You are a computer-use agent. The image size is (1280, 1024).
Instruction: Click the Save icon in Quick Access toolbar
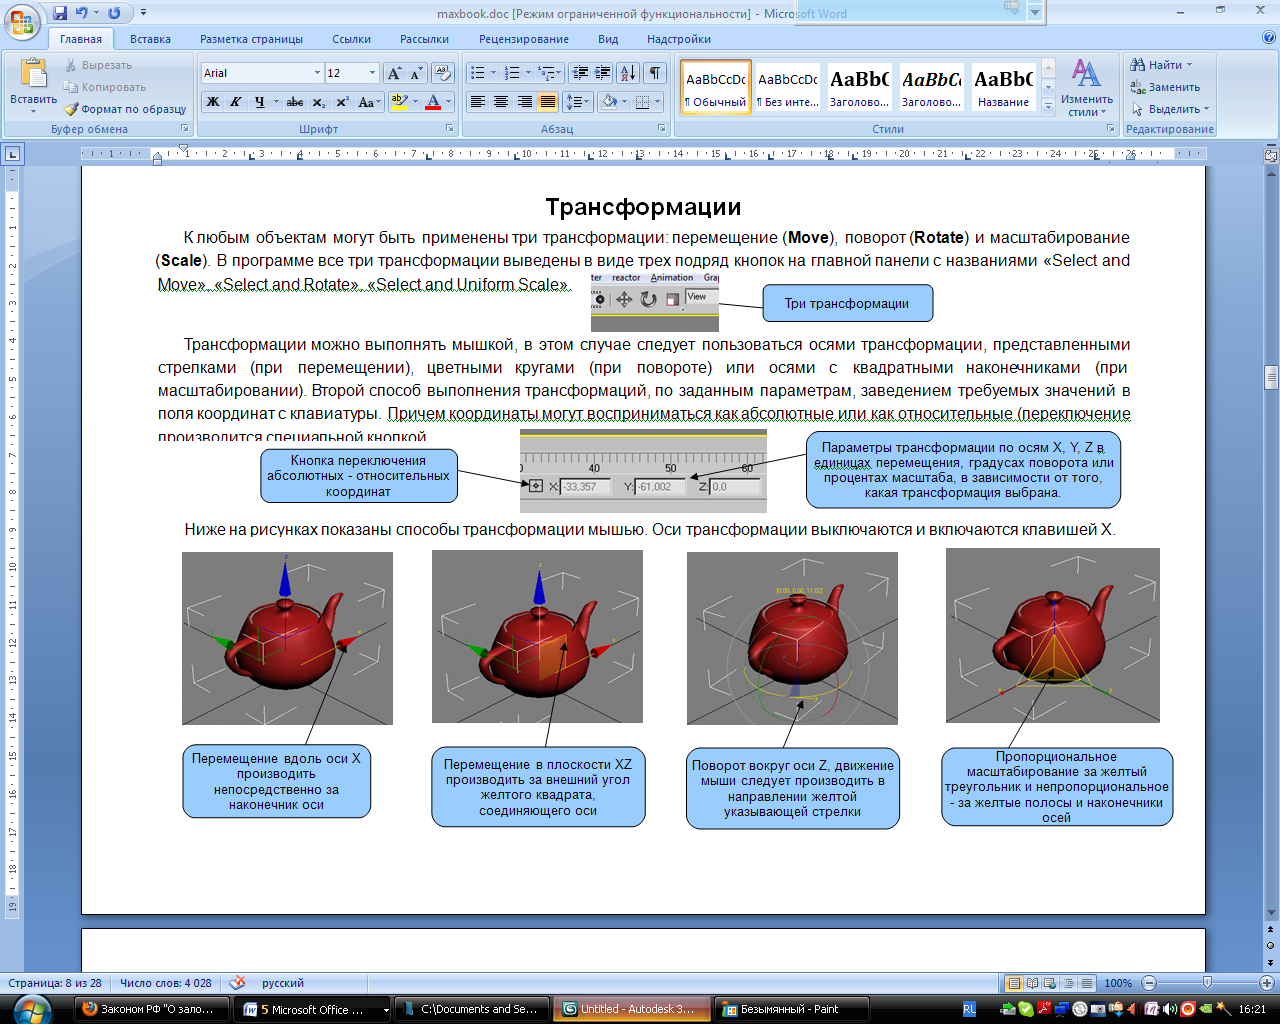click(60, 13)
